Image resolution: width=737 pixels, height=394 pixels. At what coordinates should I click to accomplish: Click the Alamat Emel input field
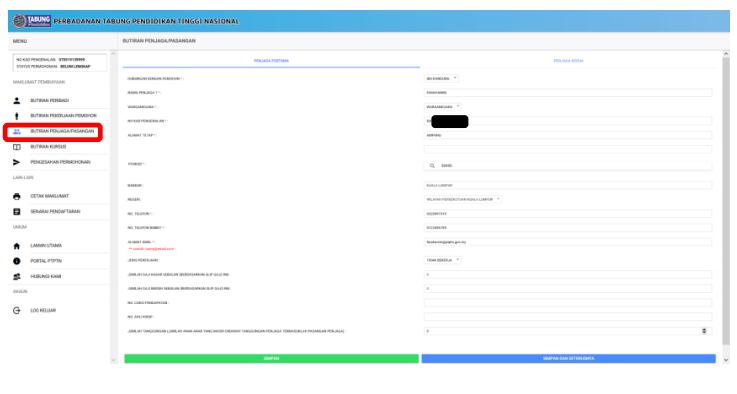(x=568, y=242)
